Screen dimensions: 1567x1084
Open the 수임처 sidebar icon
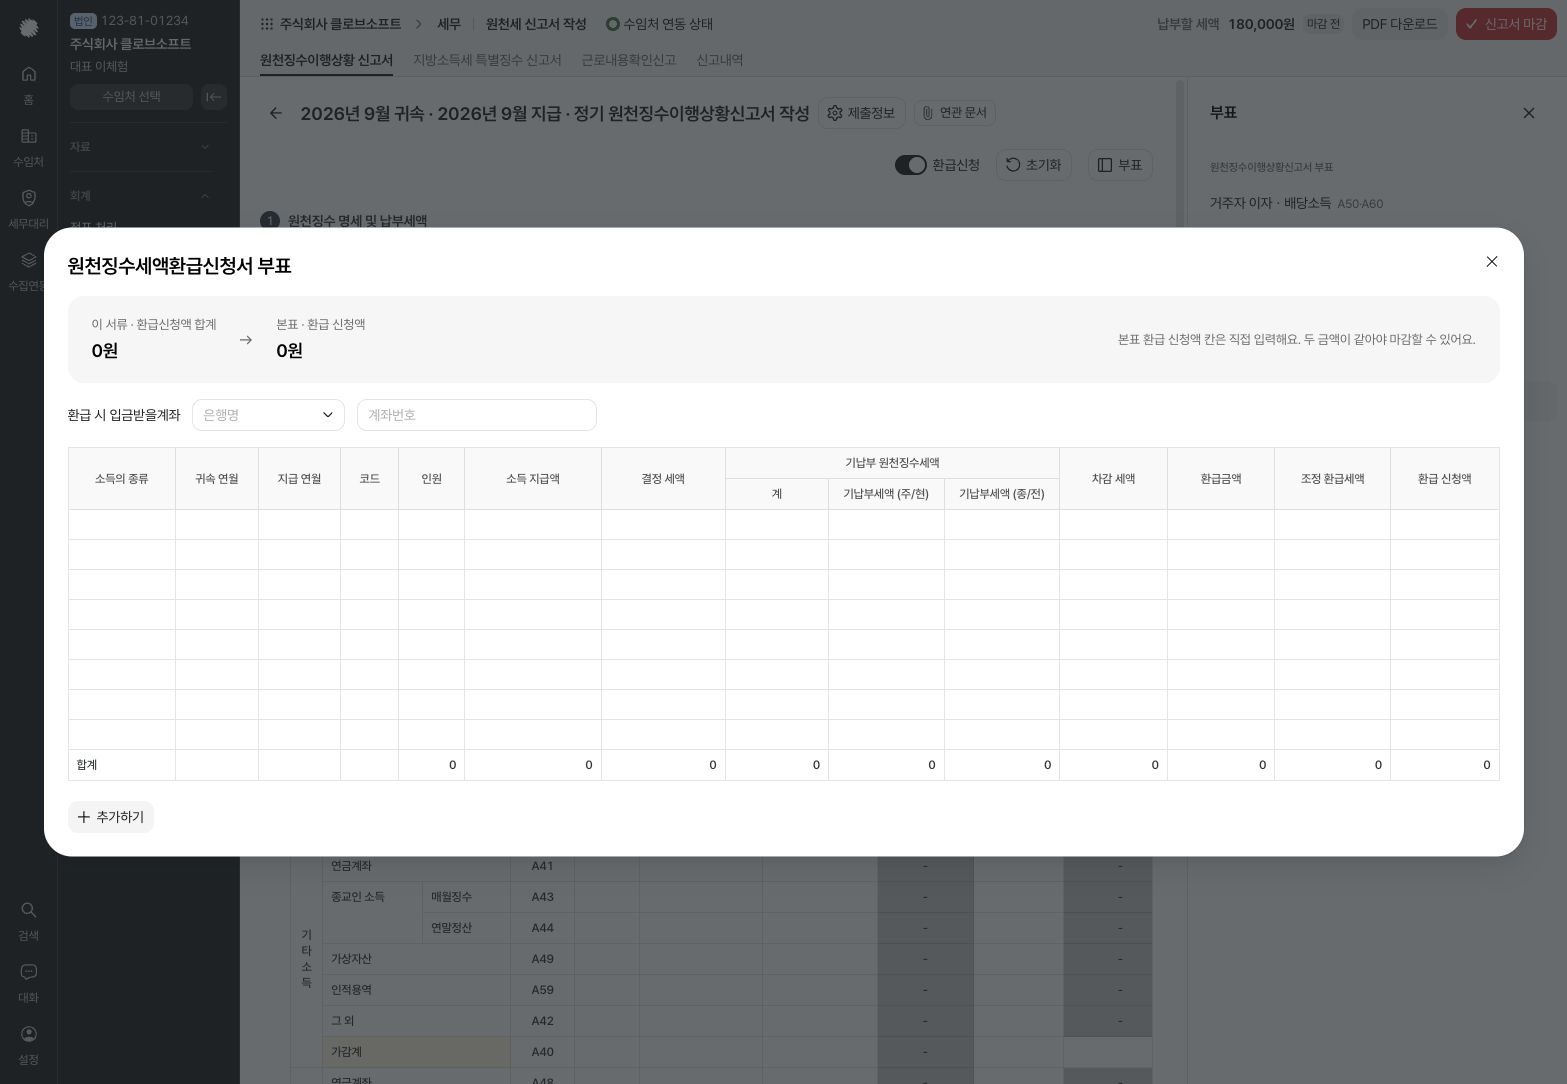[29, 146]
